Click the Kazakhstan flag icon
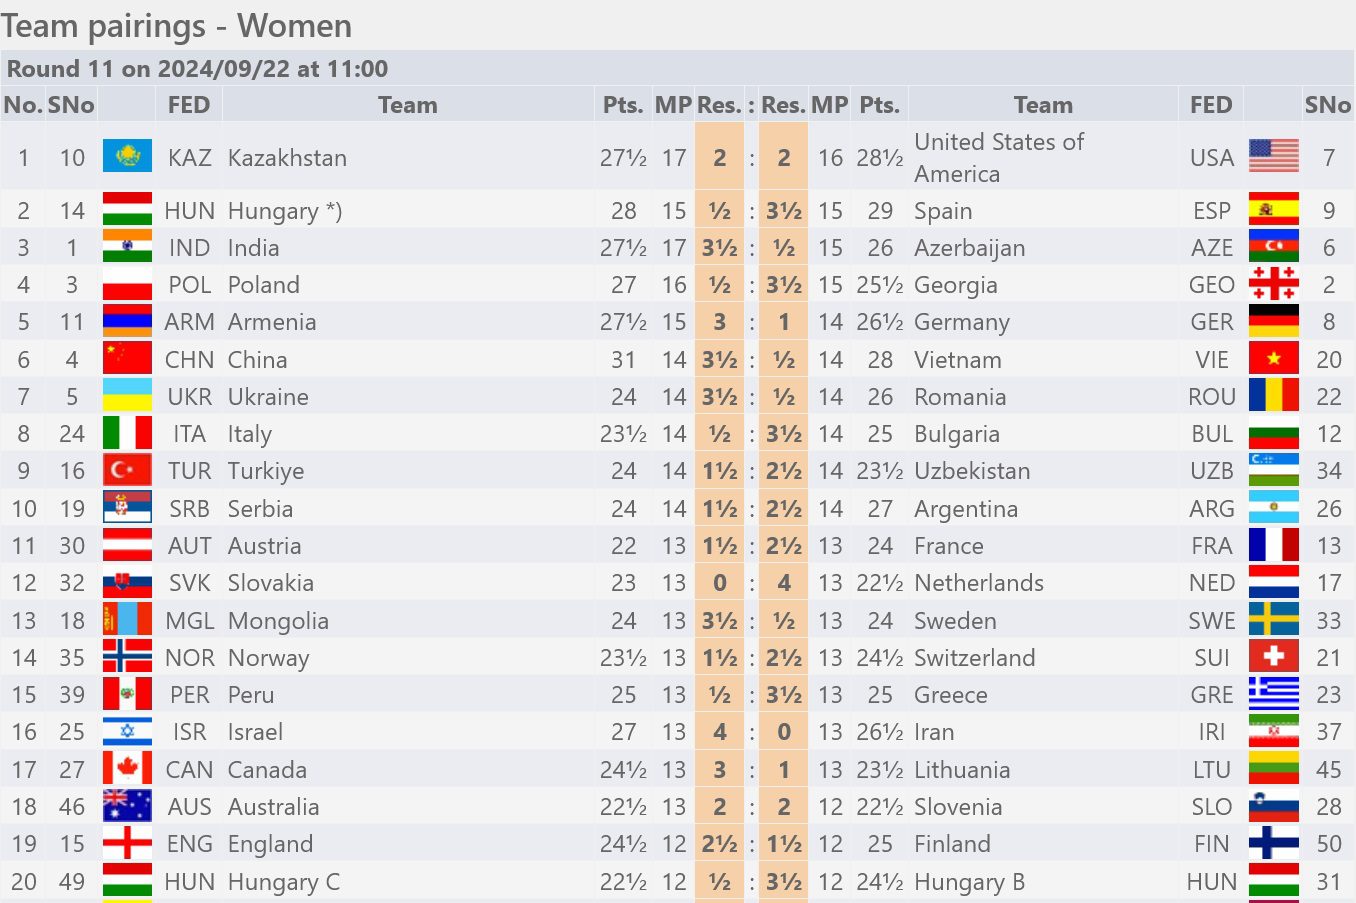1356x903 pixels. (127, 156)
